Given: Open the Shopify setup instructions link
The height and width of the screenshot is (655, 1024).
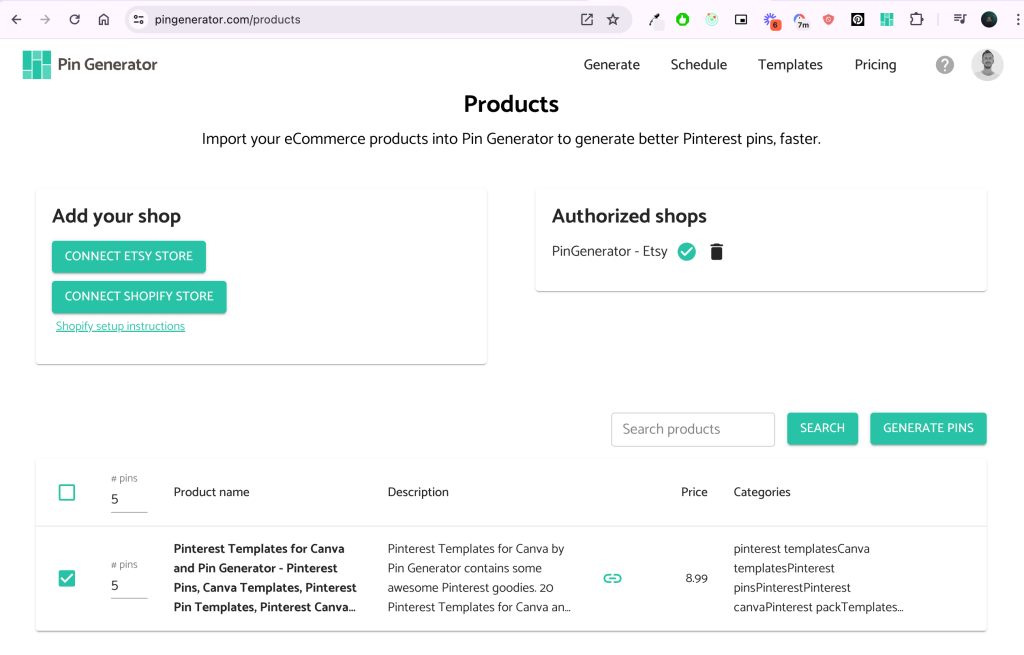Looking at the screenshot, I should pyautogui.click(x=120, y=326).
